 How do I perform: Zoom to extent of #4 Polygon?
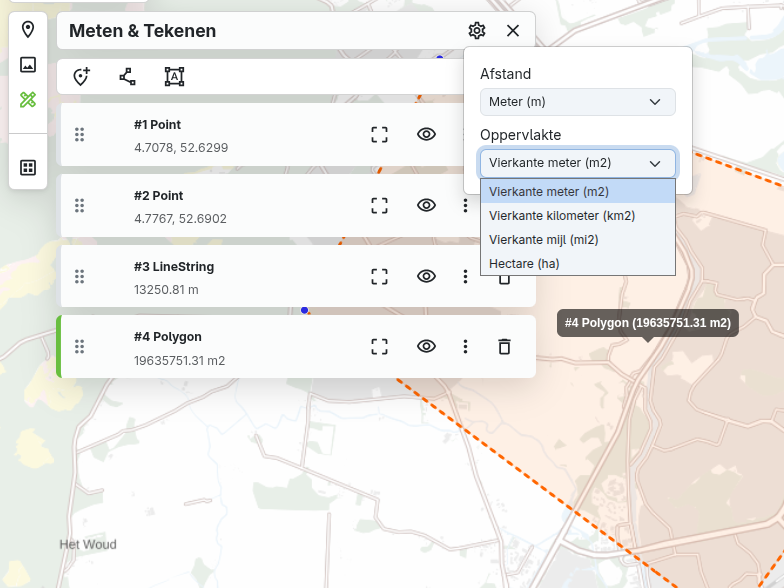click(380, 346)
